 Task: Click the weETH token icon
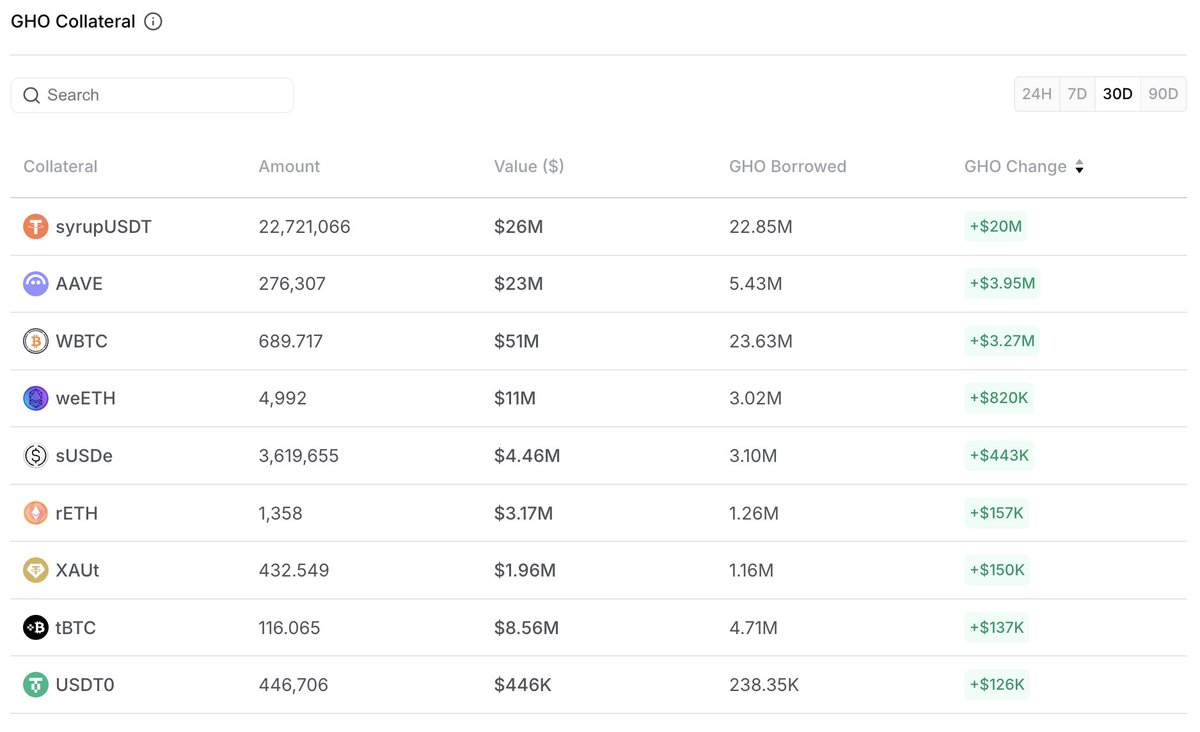click(x=36, y=398)
